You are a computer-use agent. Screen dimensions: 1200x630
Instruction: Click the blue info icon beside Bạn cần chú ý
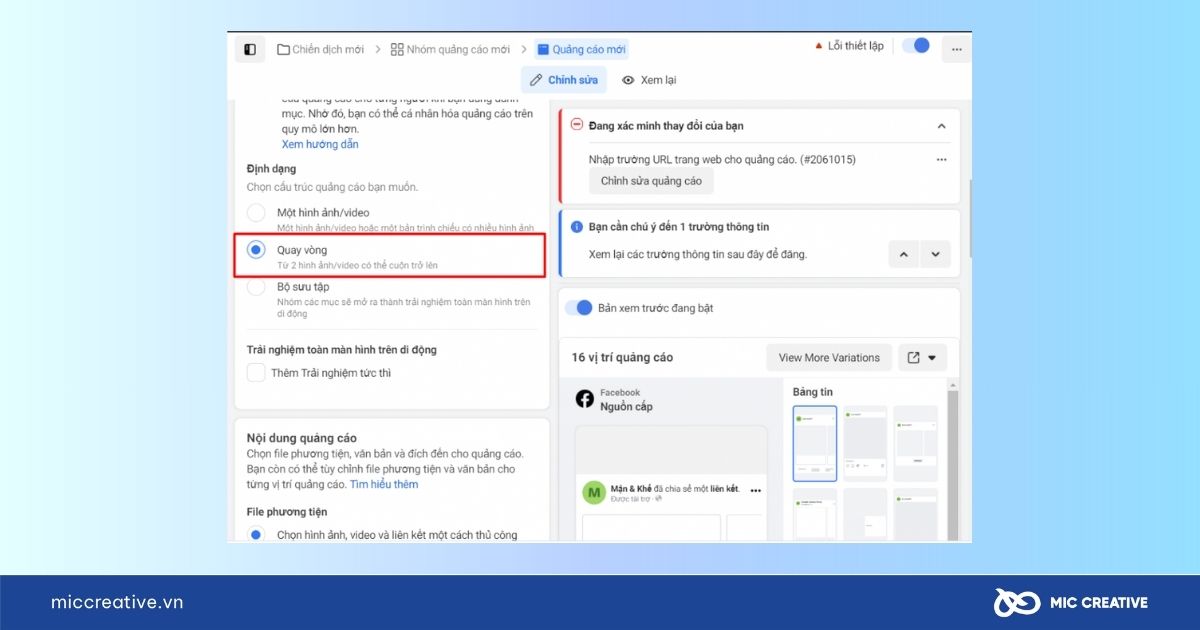(x=576, y=227)
